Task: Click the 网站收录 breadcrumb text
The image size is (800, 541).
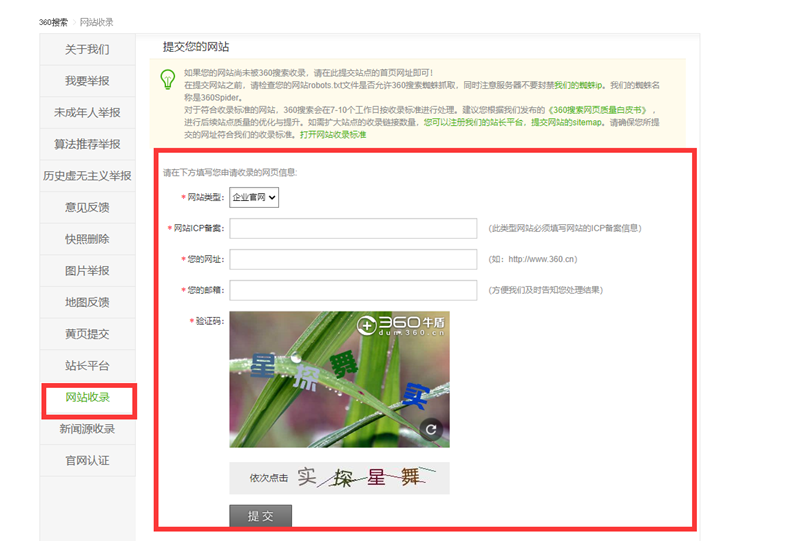Action: point(96,22)
